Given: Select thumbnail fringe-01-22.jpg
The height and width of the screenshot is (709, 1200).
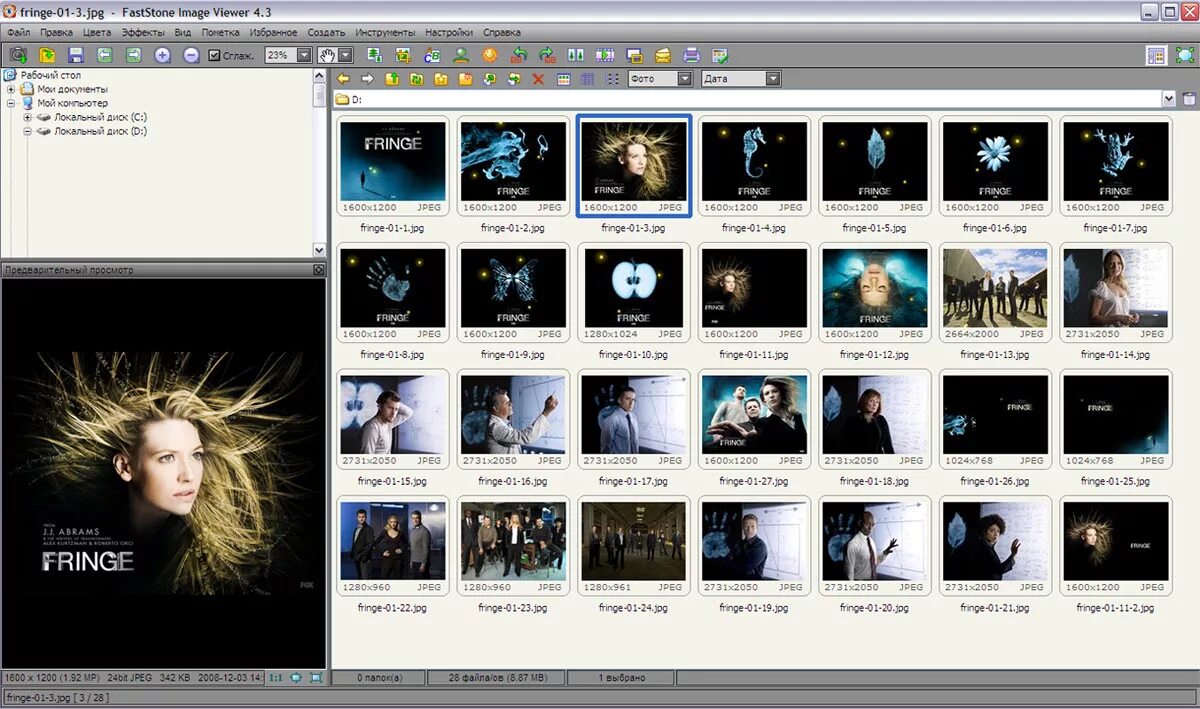Looking at the screenshot, I should (x=392, y=547).
